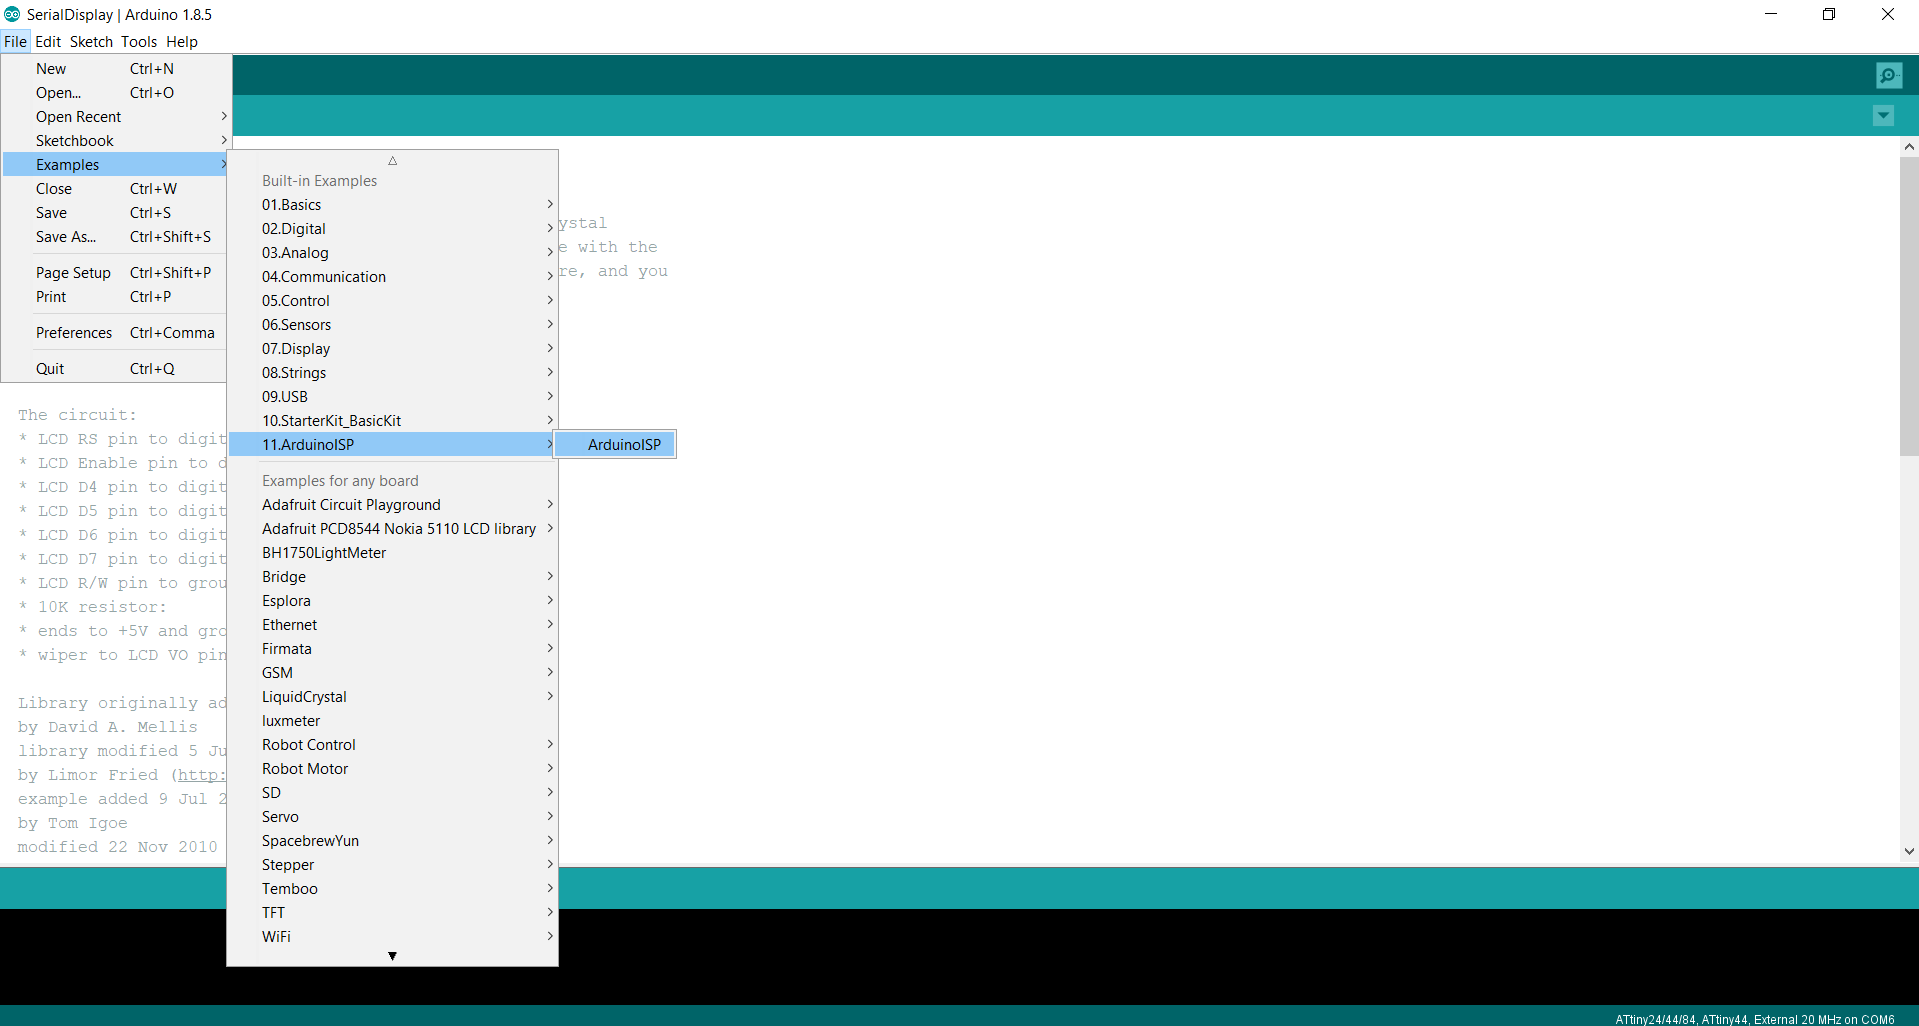Open Robot Motor examples submenu
Screen dimensions: 1919x1026
point(393,769)
